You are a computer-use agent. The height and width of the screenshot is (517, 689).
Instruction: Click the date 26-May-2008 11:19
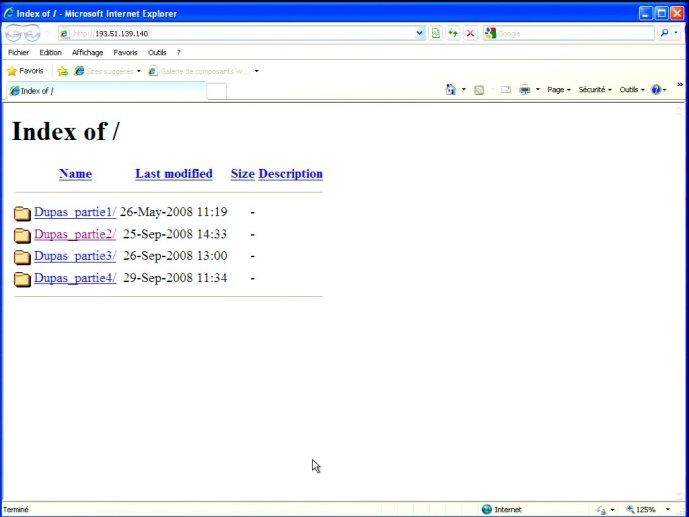click(174, 212)
